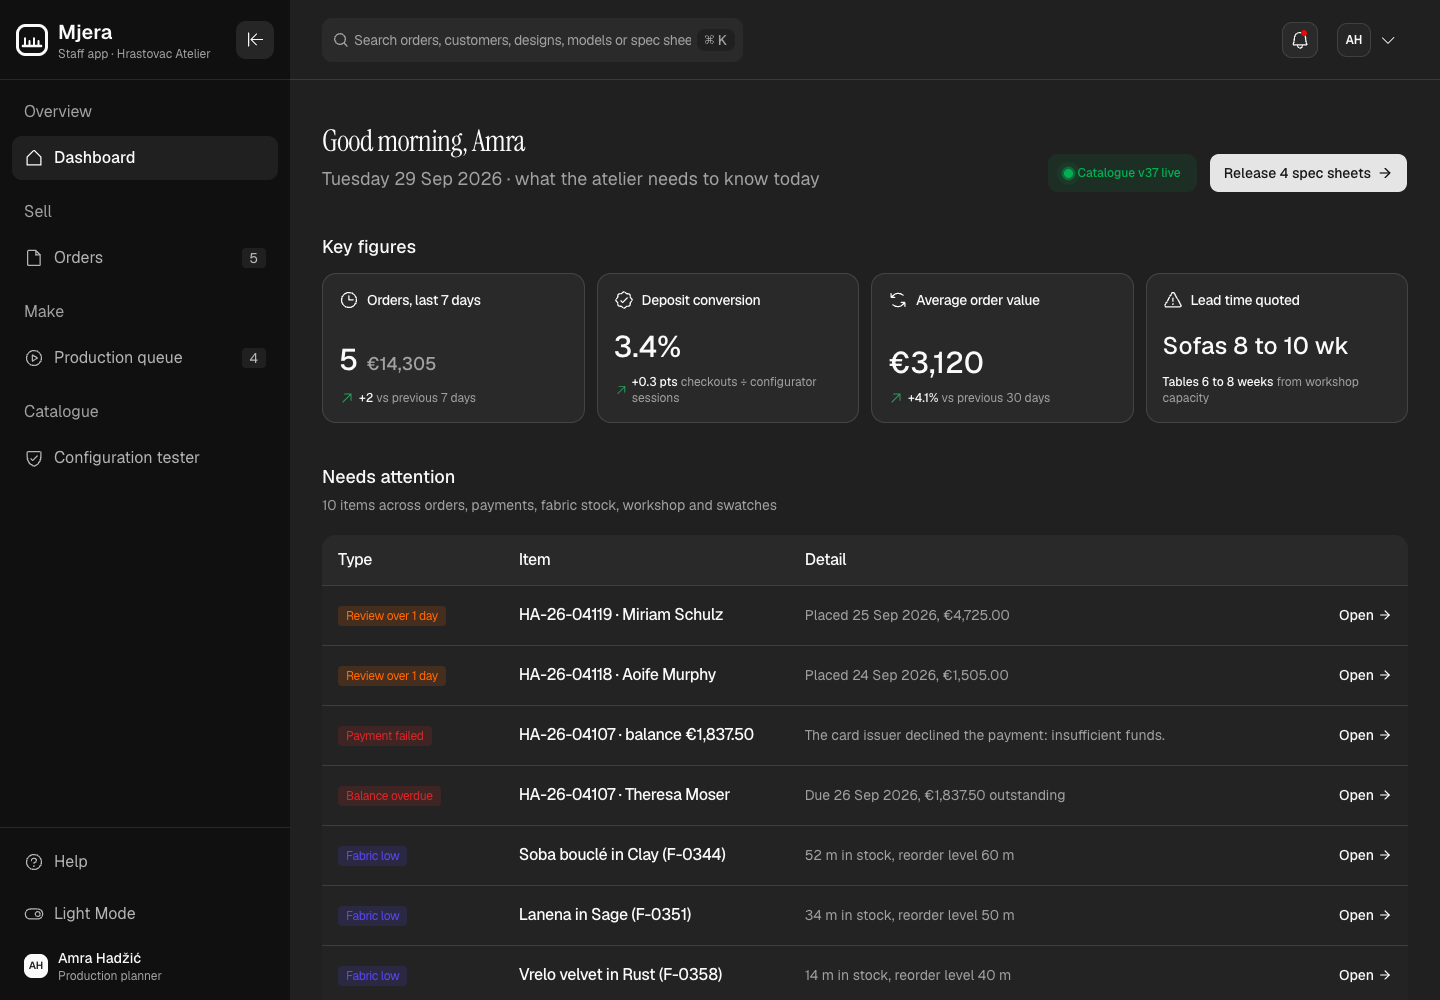Go to Orders in the sidebar

(145, 258)
